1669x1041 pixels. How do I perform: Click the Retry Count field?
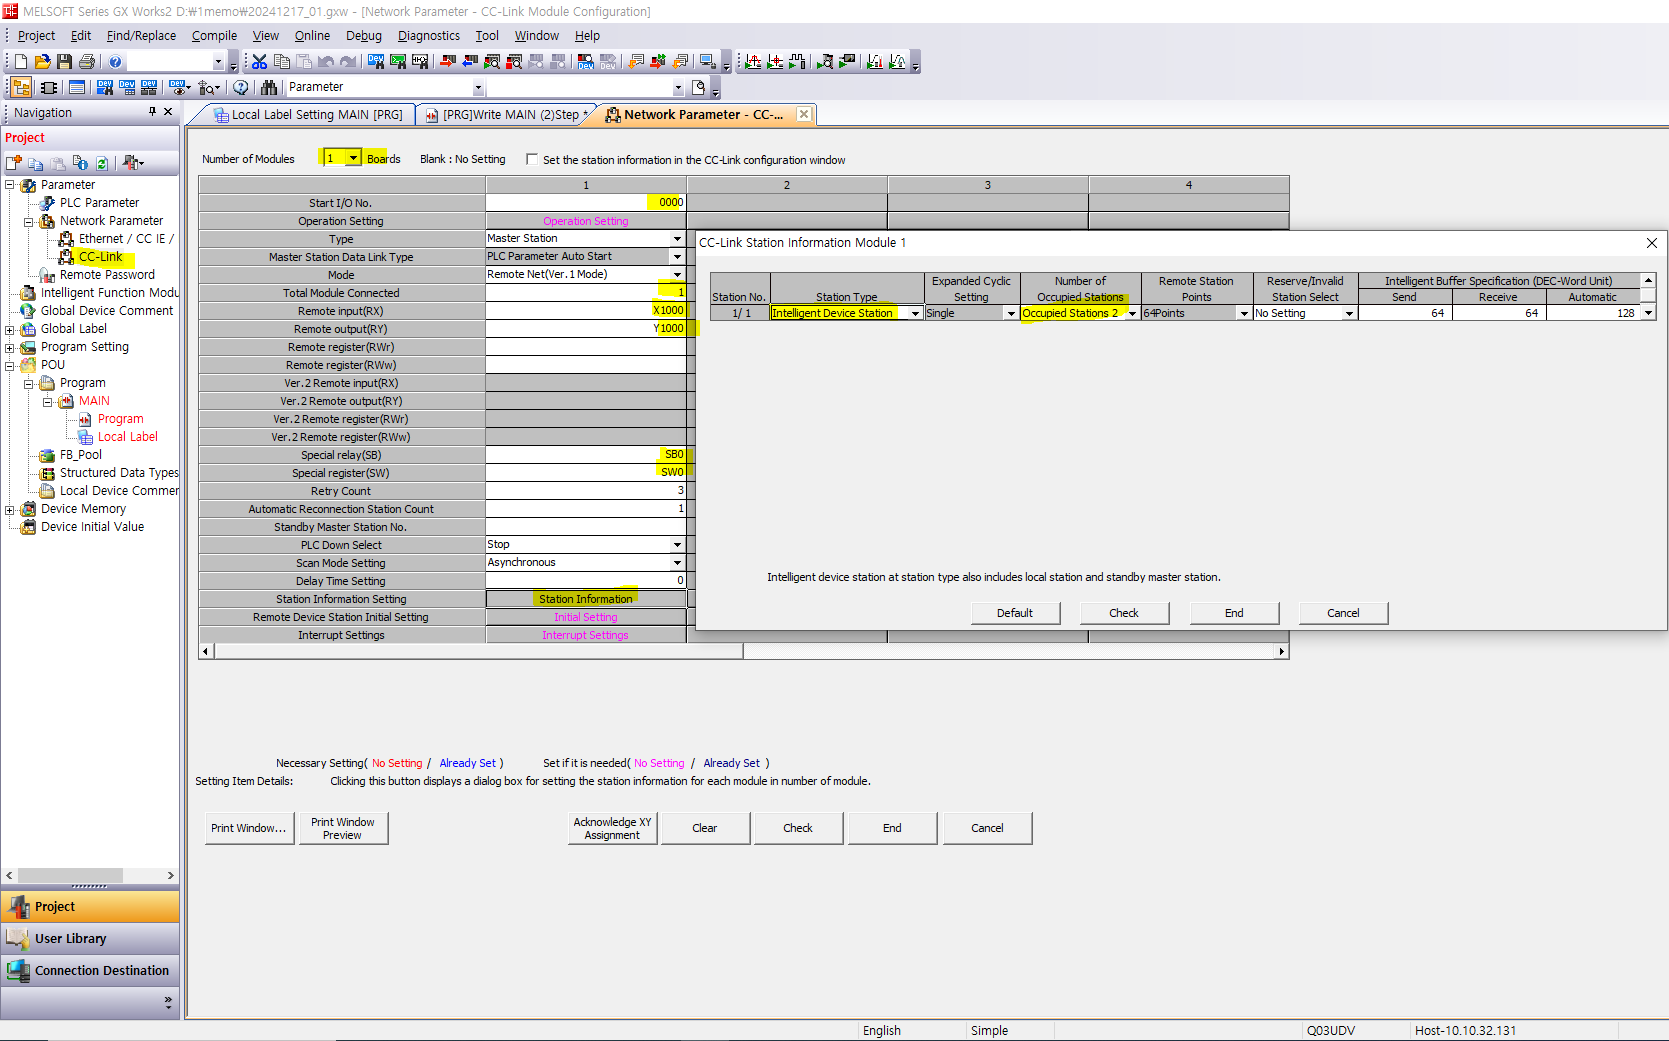pos(586,491)
